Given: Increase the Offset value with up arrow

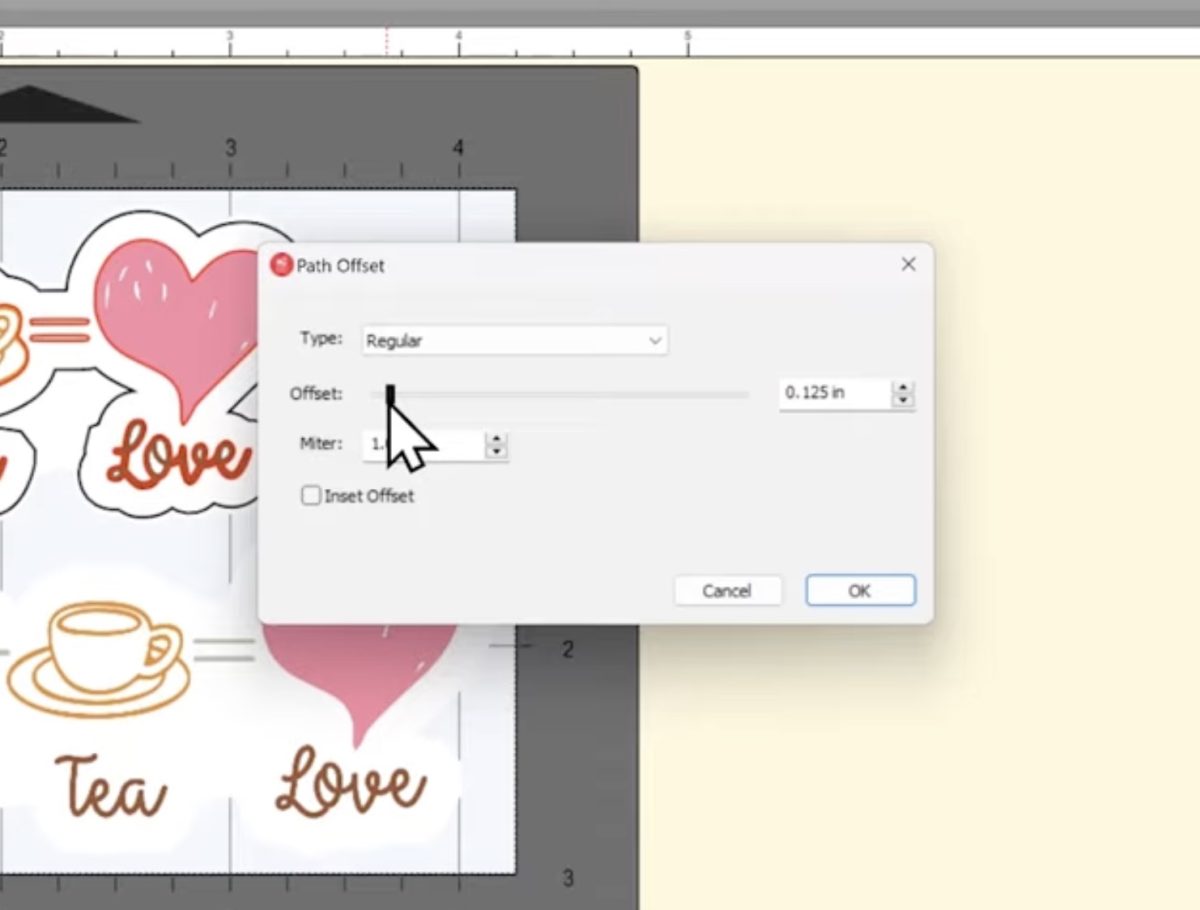Looking at the screenshot, I should tap(903, 388).
